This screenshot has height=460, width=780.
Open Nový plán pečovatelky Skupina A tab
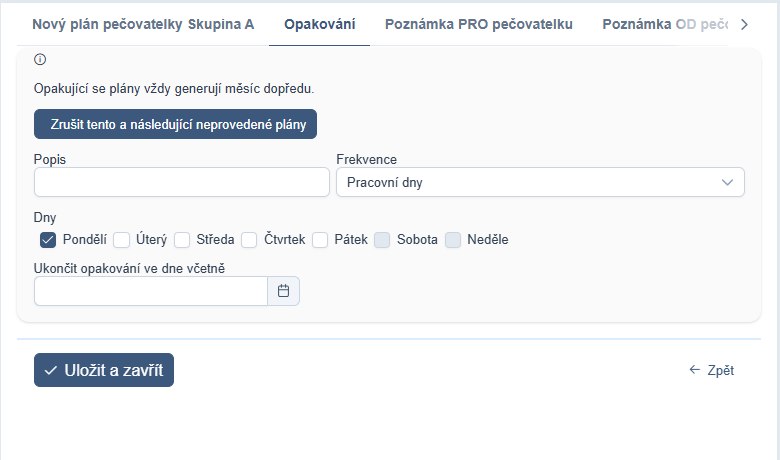click(x=143, y=24)
